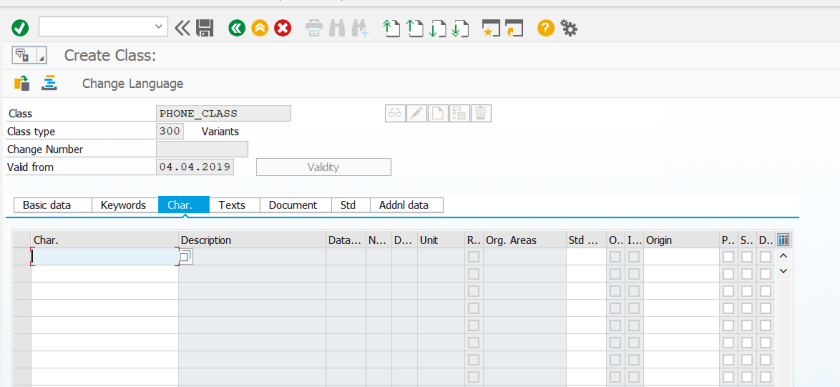
Task: Tick the D.. checkbox in the first table row
Action: coord(766,257)
